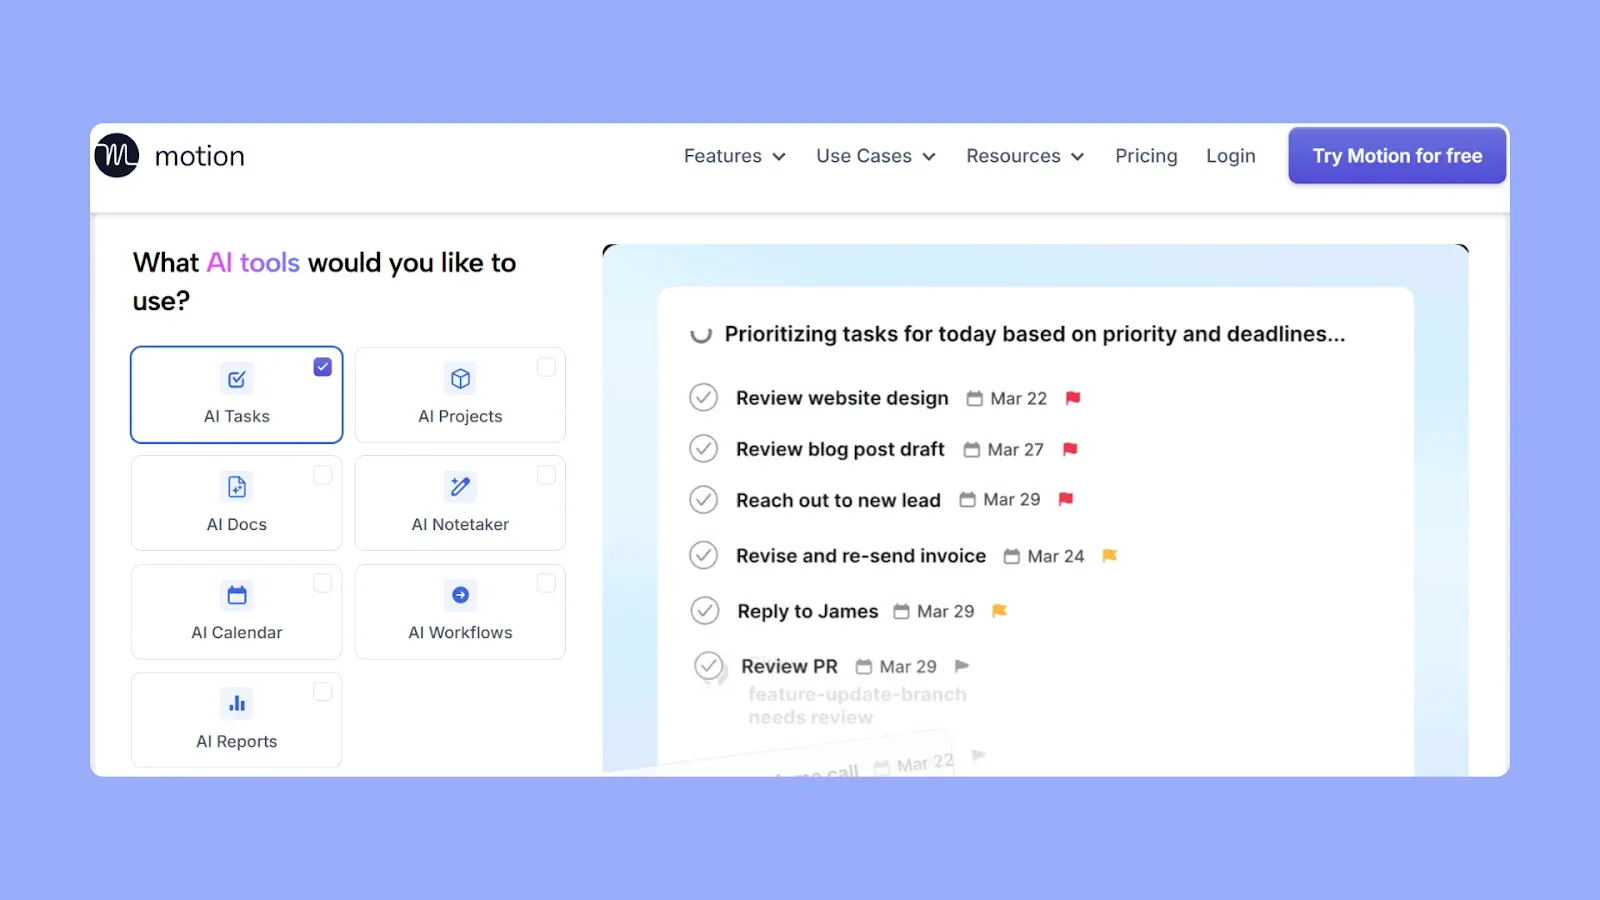Check the AI Projects checkbox
The height and width of the screenshot is (900, 1600).
(x=546, y=367)
